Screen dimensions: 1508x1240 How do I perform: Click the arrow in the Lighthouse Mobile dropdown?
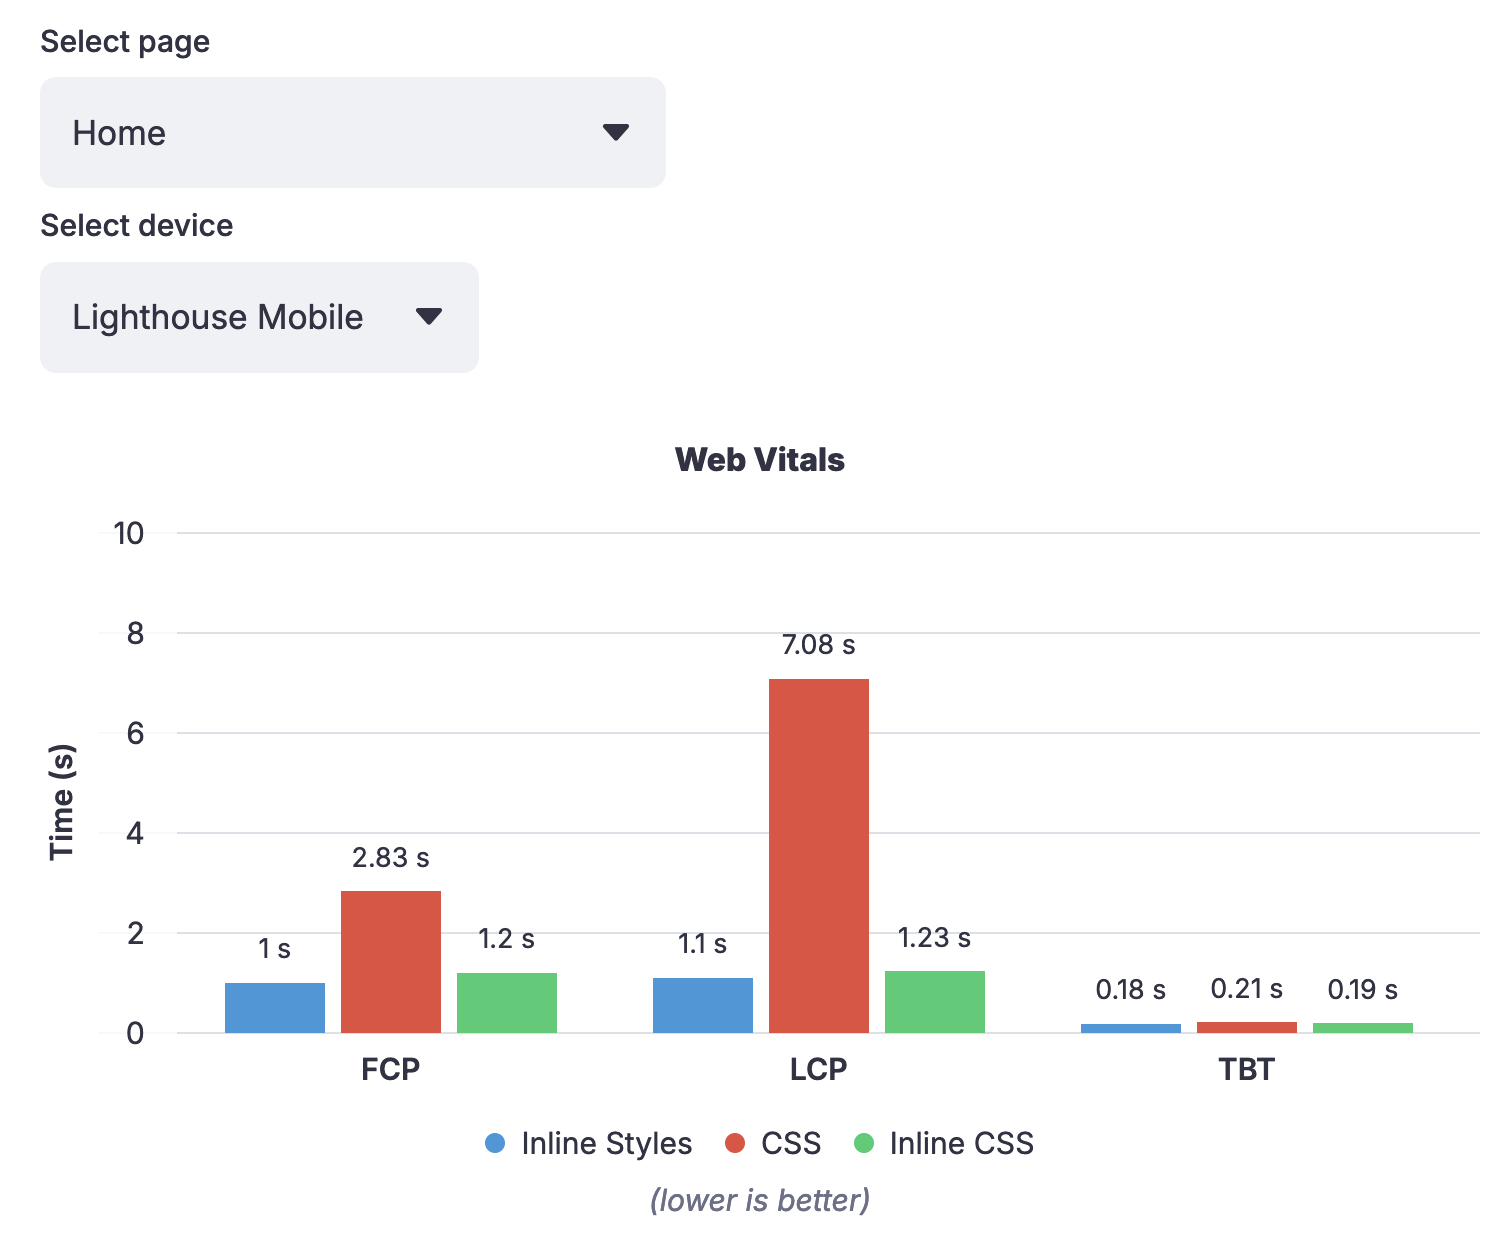(x=429, y=317)
